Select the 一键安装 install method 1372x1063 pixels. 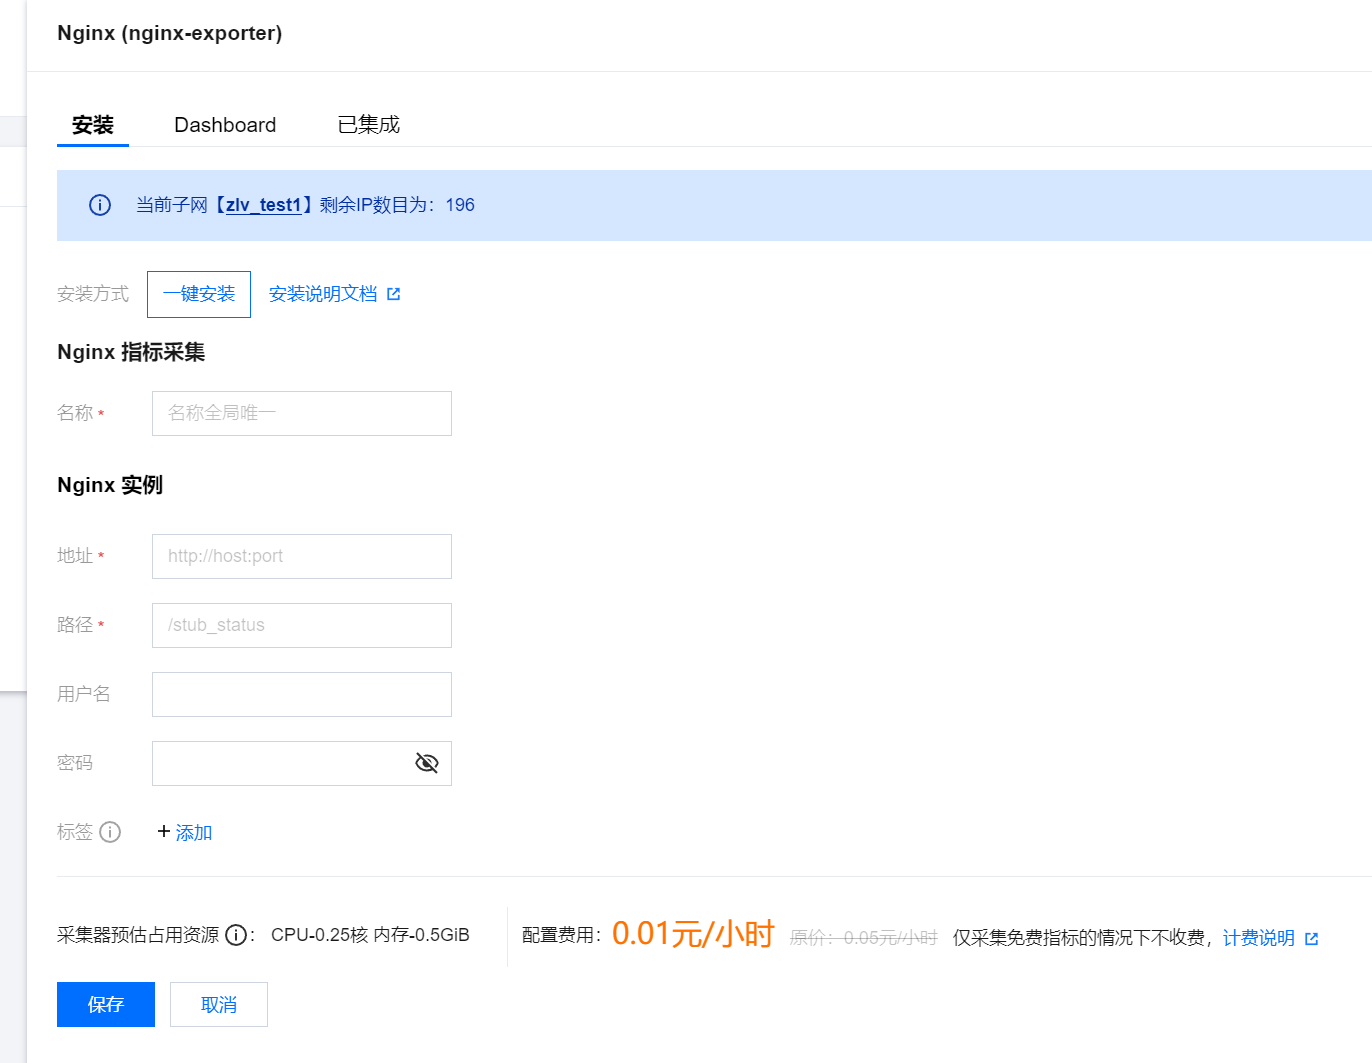(199, 294)
